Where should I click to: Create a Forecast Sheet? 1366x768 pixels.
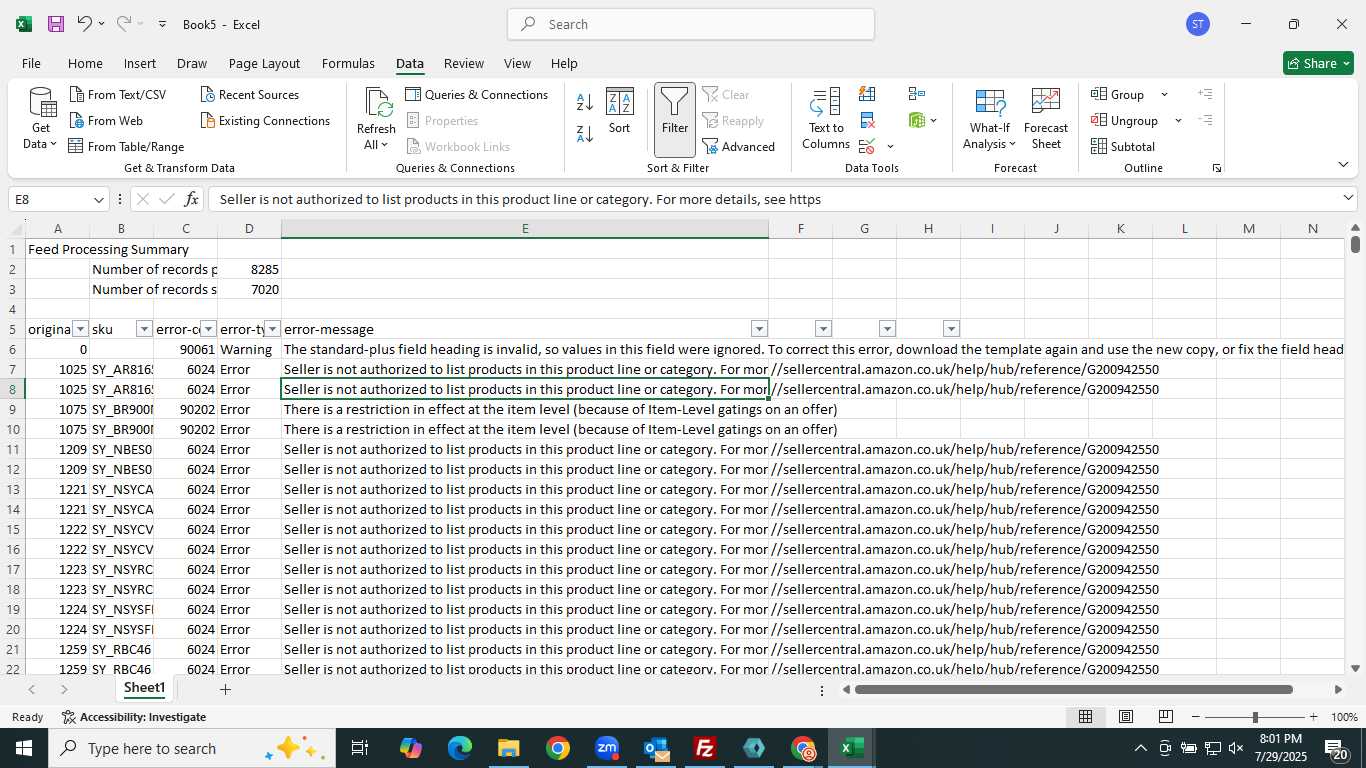coord(1046,119)
